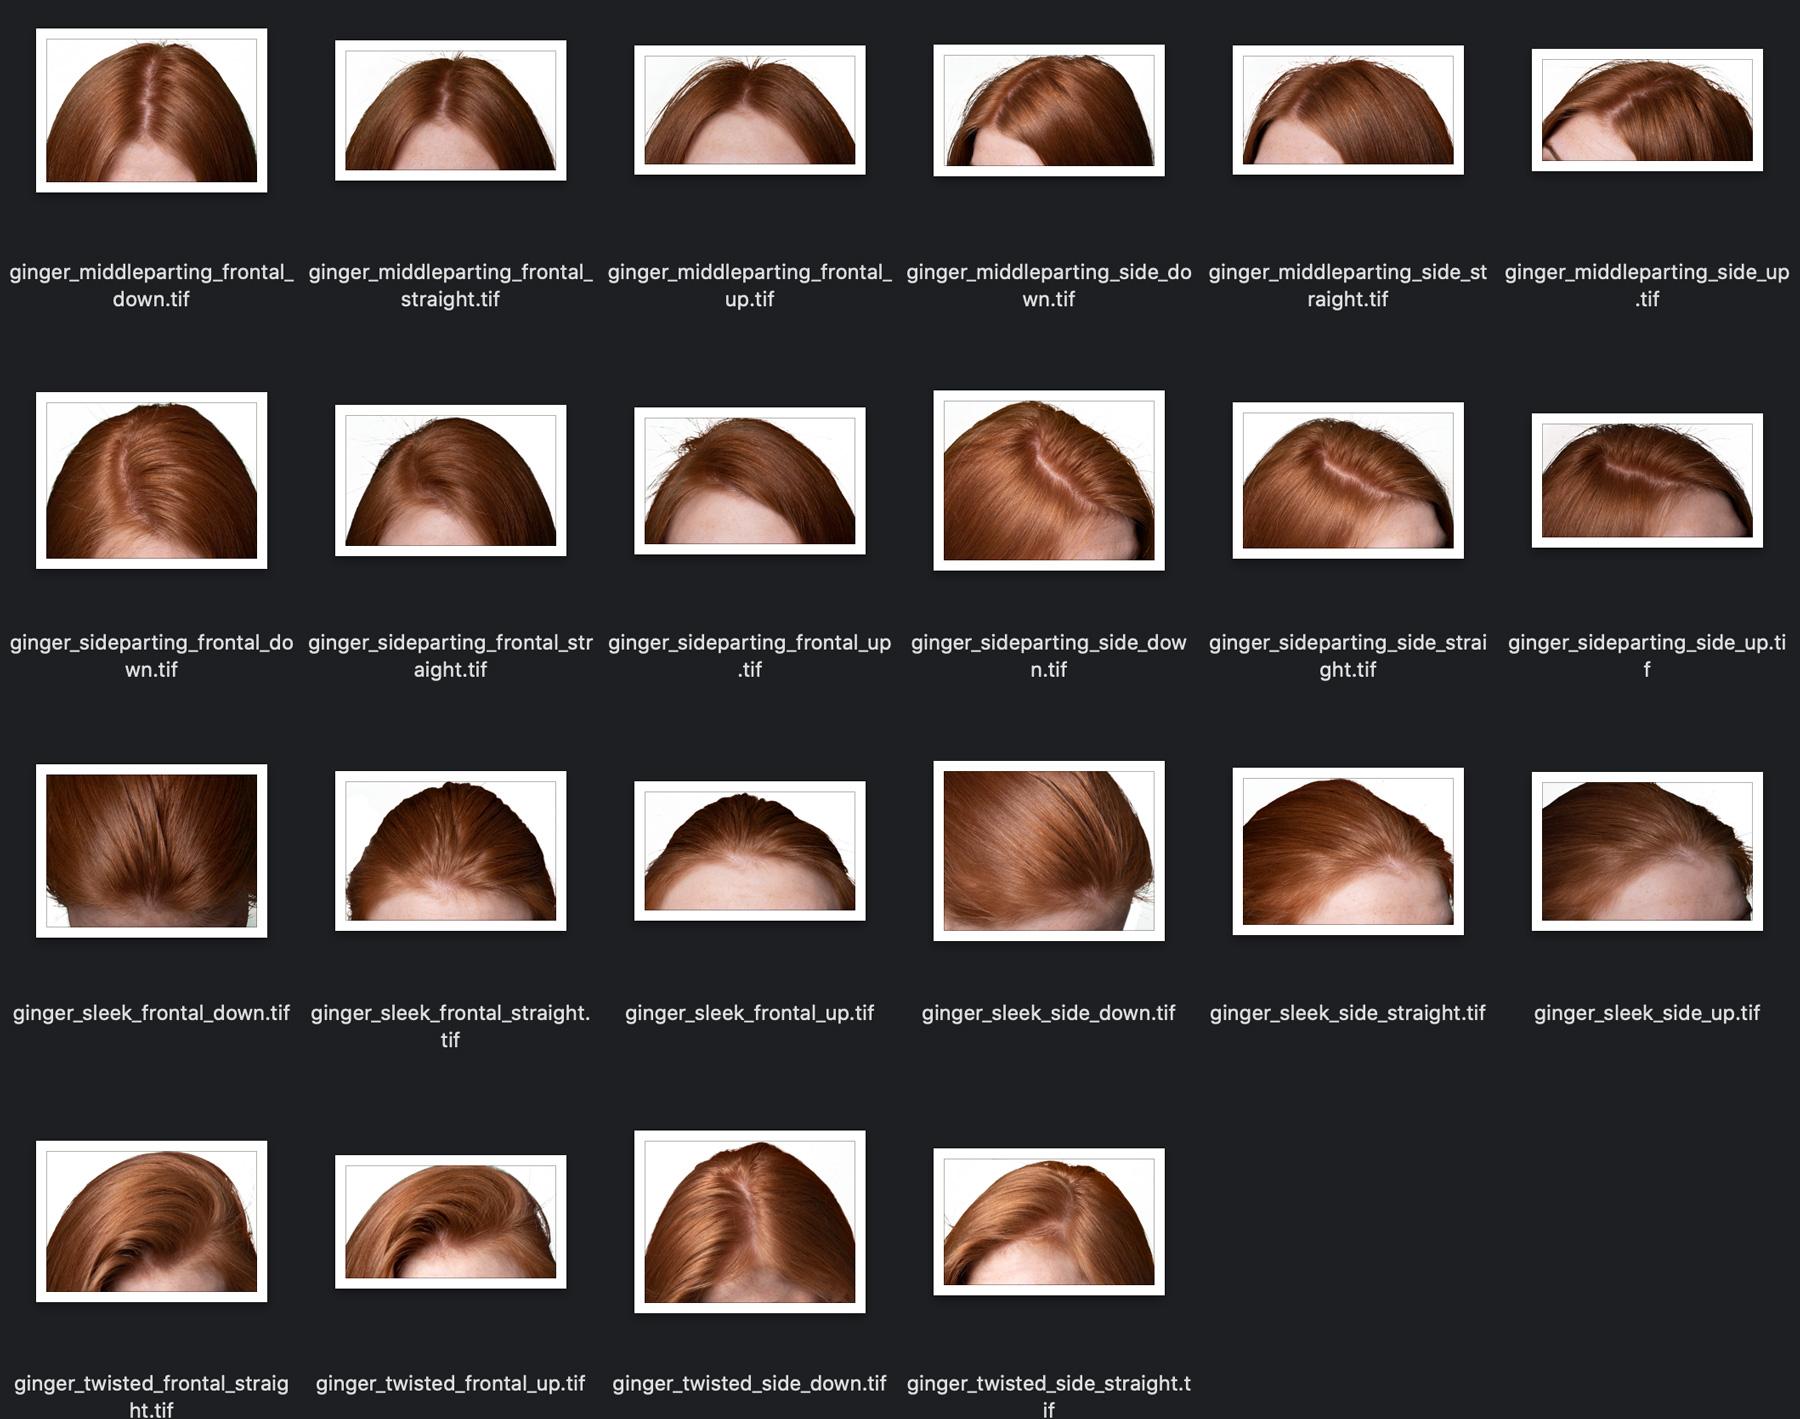Image resolution: width=1800 pixels, height=1419 pixels.
Task: Click the filename ginger_sleek_side_up.tif
Action: pyautogui.click(x=1647, y=1013)
